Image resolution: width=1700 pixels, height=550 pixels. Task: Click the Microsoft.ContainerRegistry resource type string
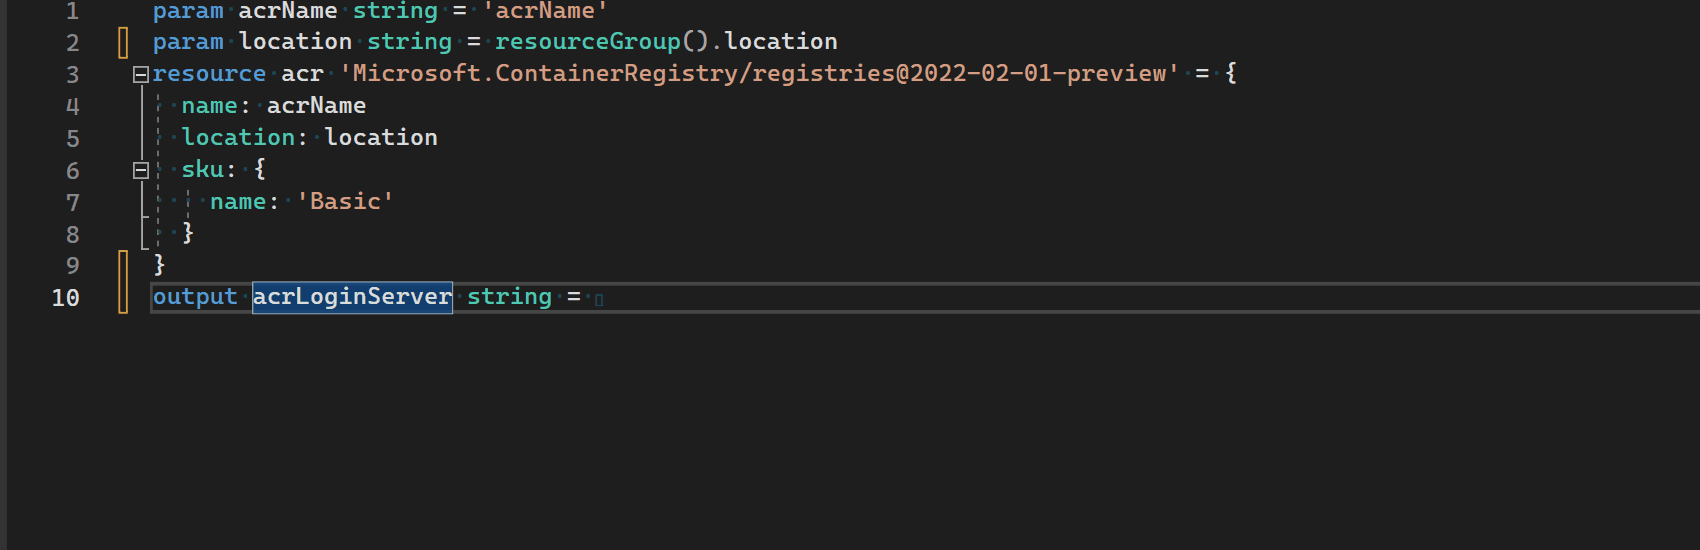click(x=760, y=74)
